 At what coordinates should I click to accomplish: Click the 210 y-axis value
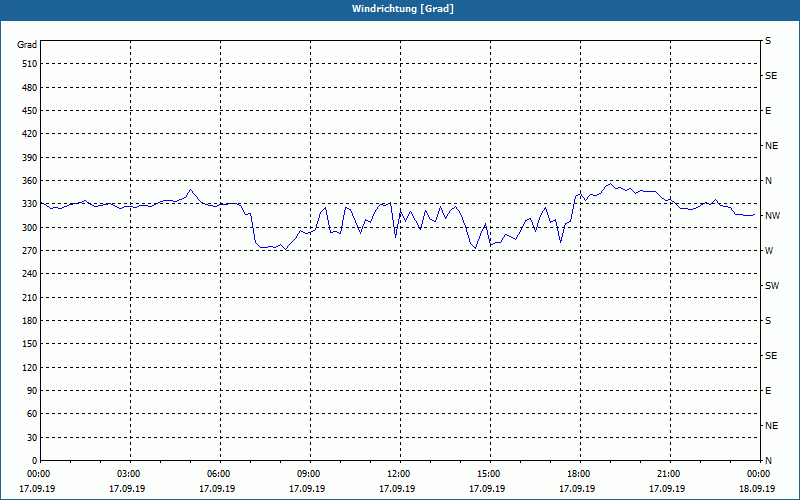coord(30,297)
